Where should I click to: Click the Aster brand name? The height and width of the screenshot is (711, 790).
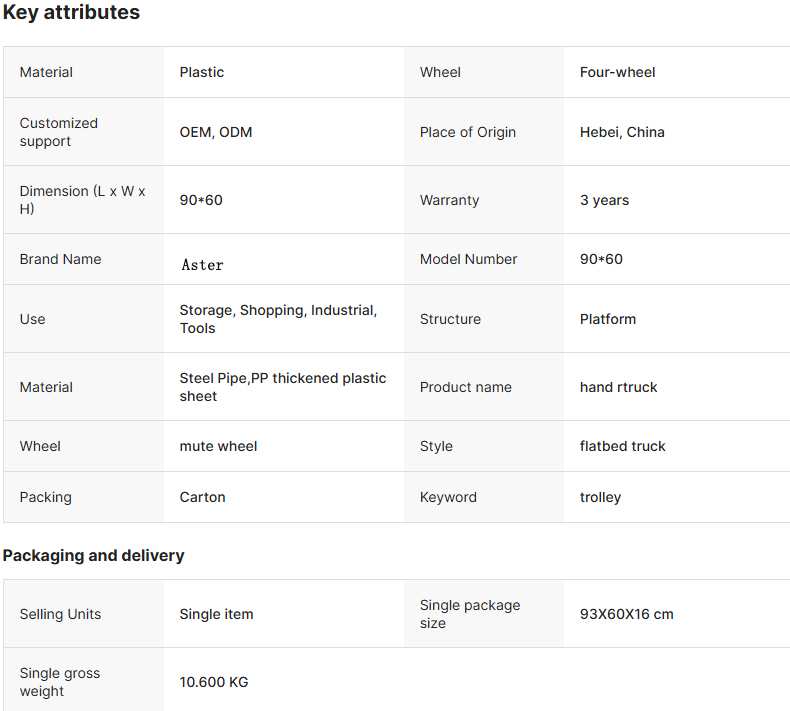tap(202, 265)
